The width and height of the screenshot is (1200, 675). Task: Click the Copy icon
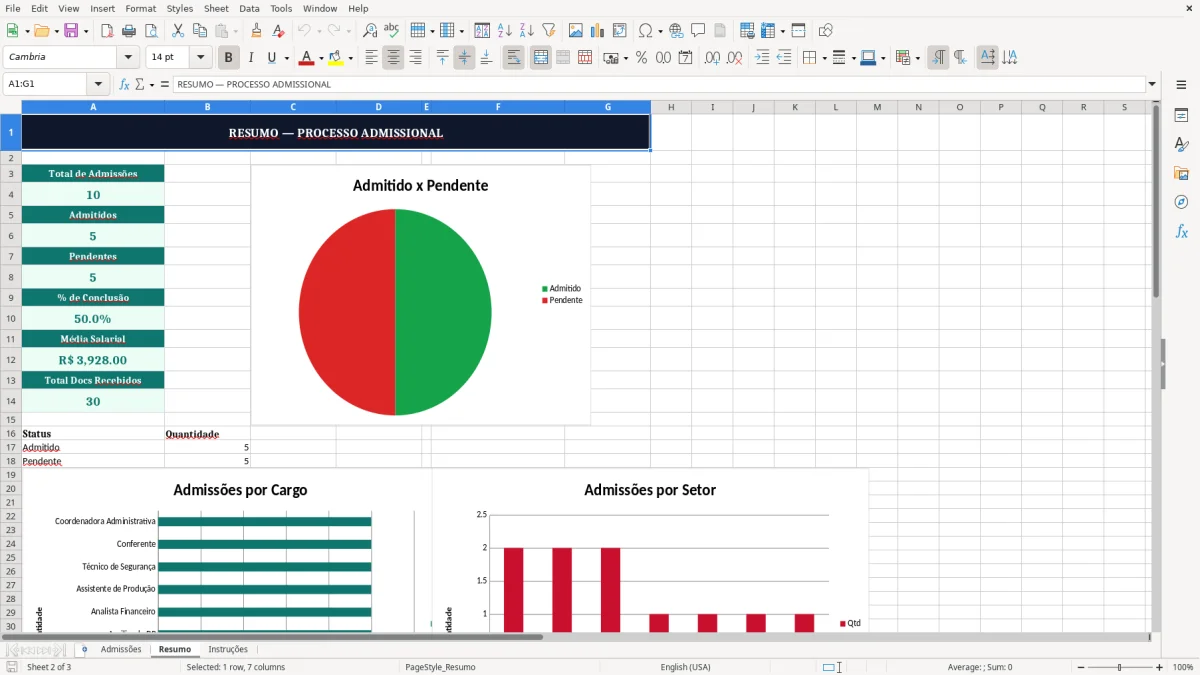pos(200,31)
